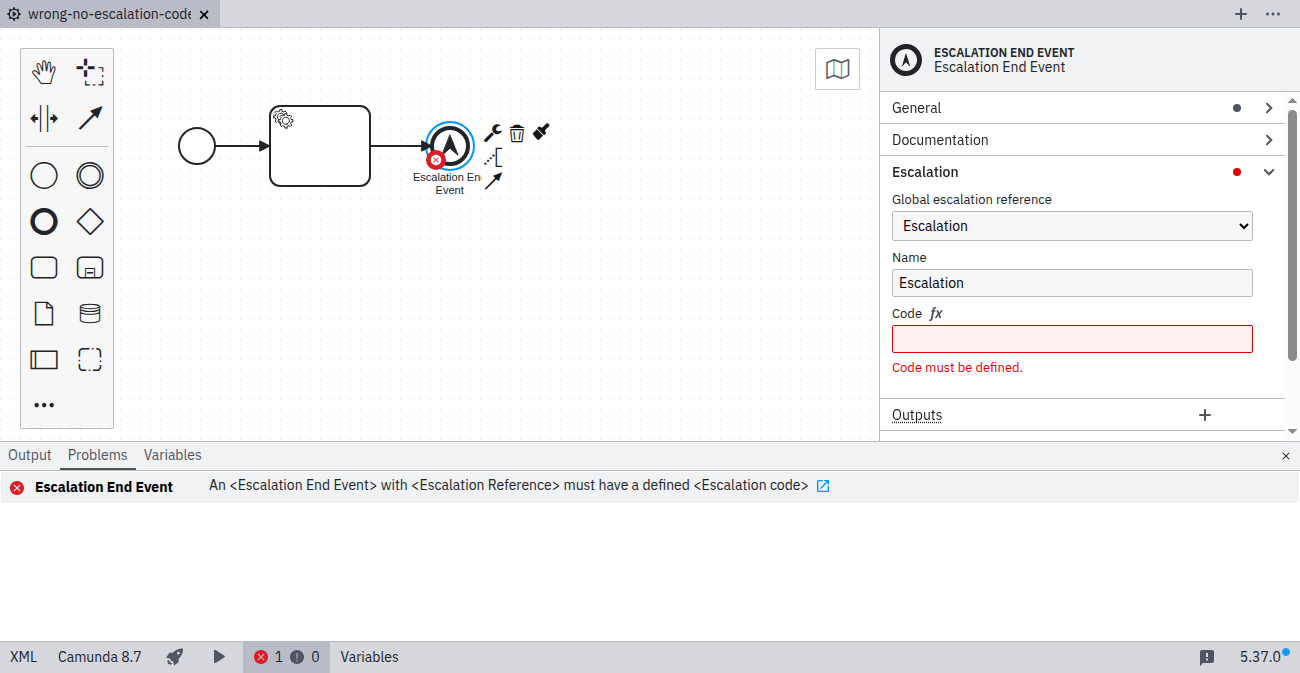Toggle the minimap on the canvas
1300x673 pixels.
pos(837,69)
